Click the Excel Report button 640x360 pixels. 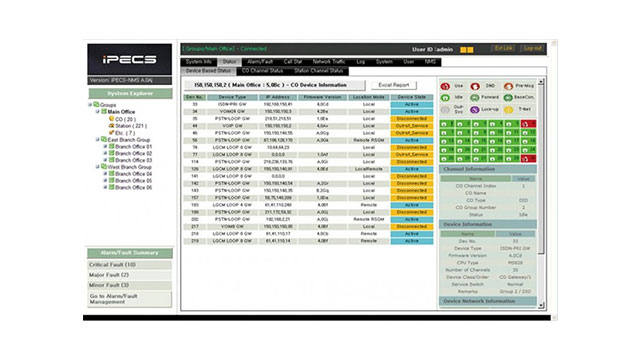pyautogui.click(x=394, y=85)
